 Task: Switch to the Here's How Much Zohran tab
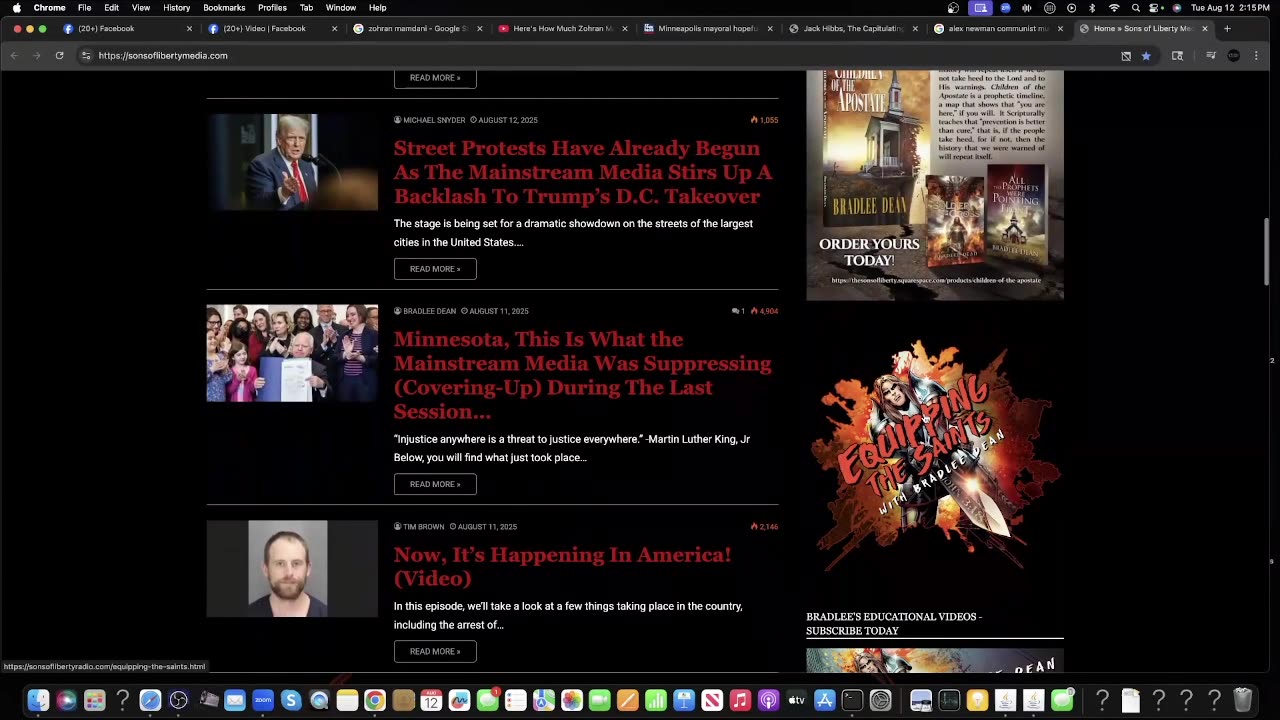point(563,29)
